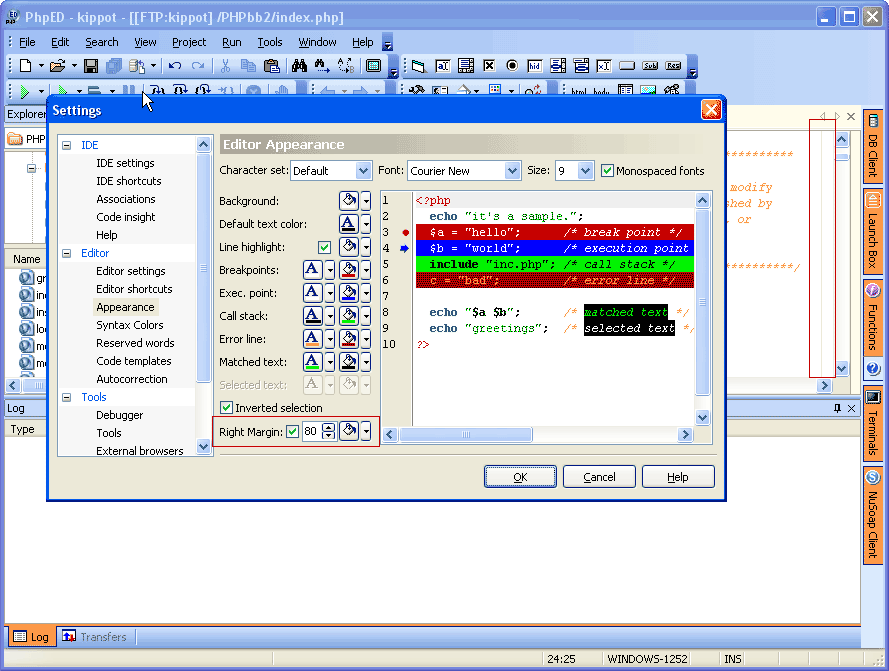This screenshot has height=671, width=889.
Task: Open the Character set dropdown
Action: coord(363,171)
